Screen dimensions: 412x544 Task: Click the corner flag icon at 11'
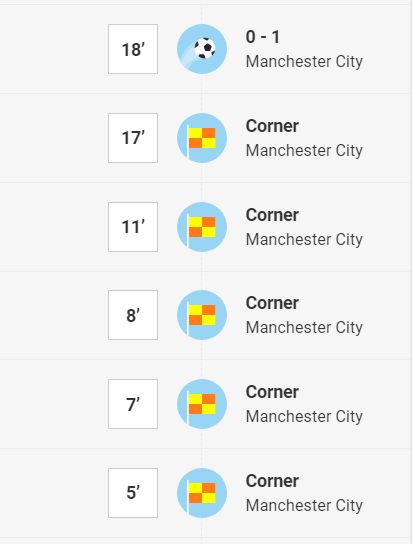click(x=202, y=227)
